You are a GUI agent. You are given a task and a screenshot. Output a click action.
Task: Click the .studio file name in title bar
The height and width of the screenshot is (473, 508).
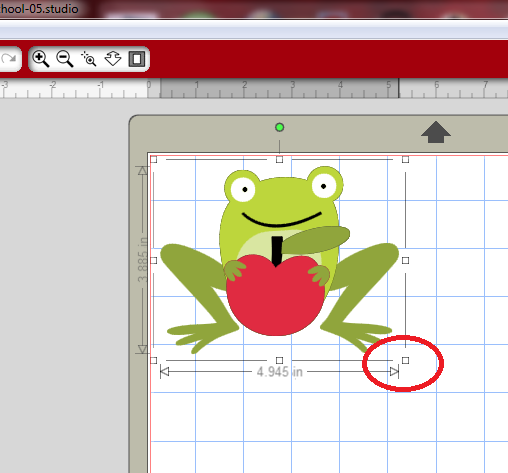click(39, 8)
